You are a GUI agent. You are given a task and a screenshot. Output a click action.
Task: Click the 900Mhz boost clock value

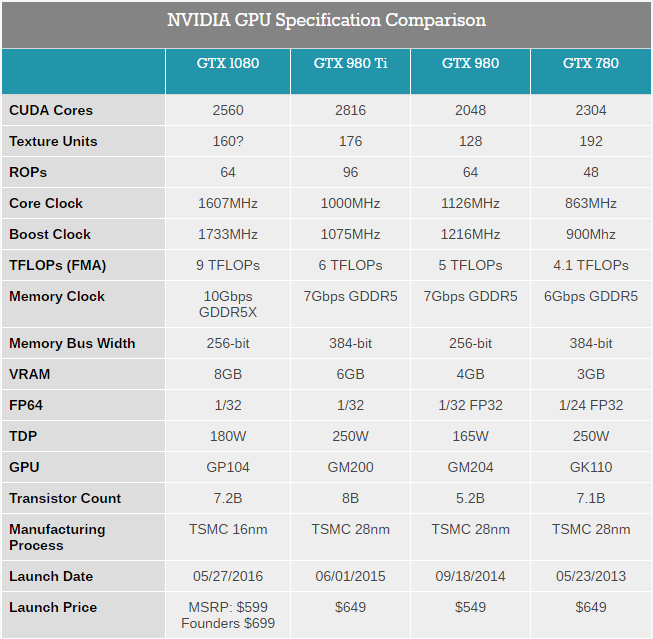click(x=591, y=234)
